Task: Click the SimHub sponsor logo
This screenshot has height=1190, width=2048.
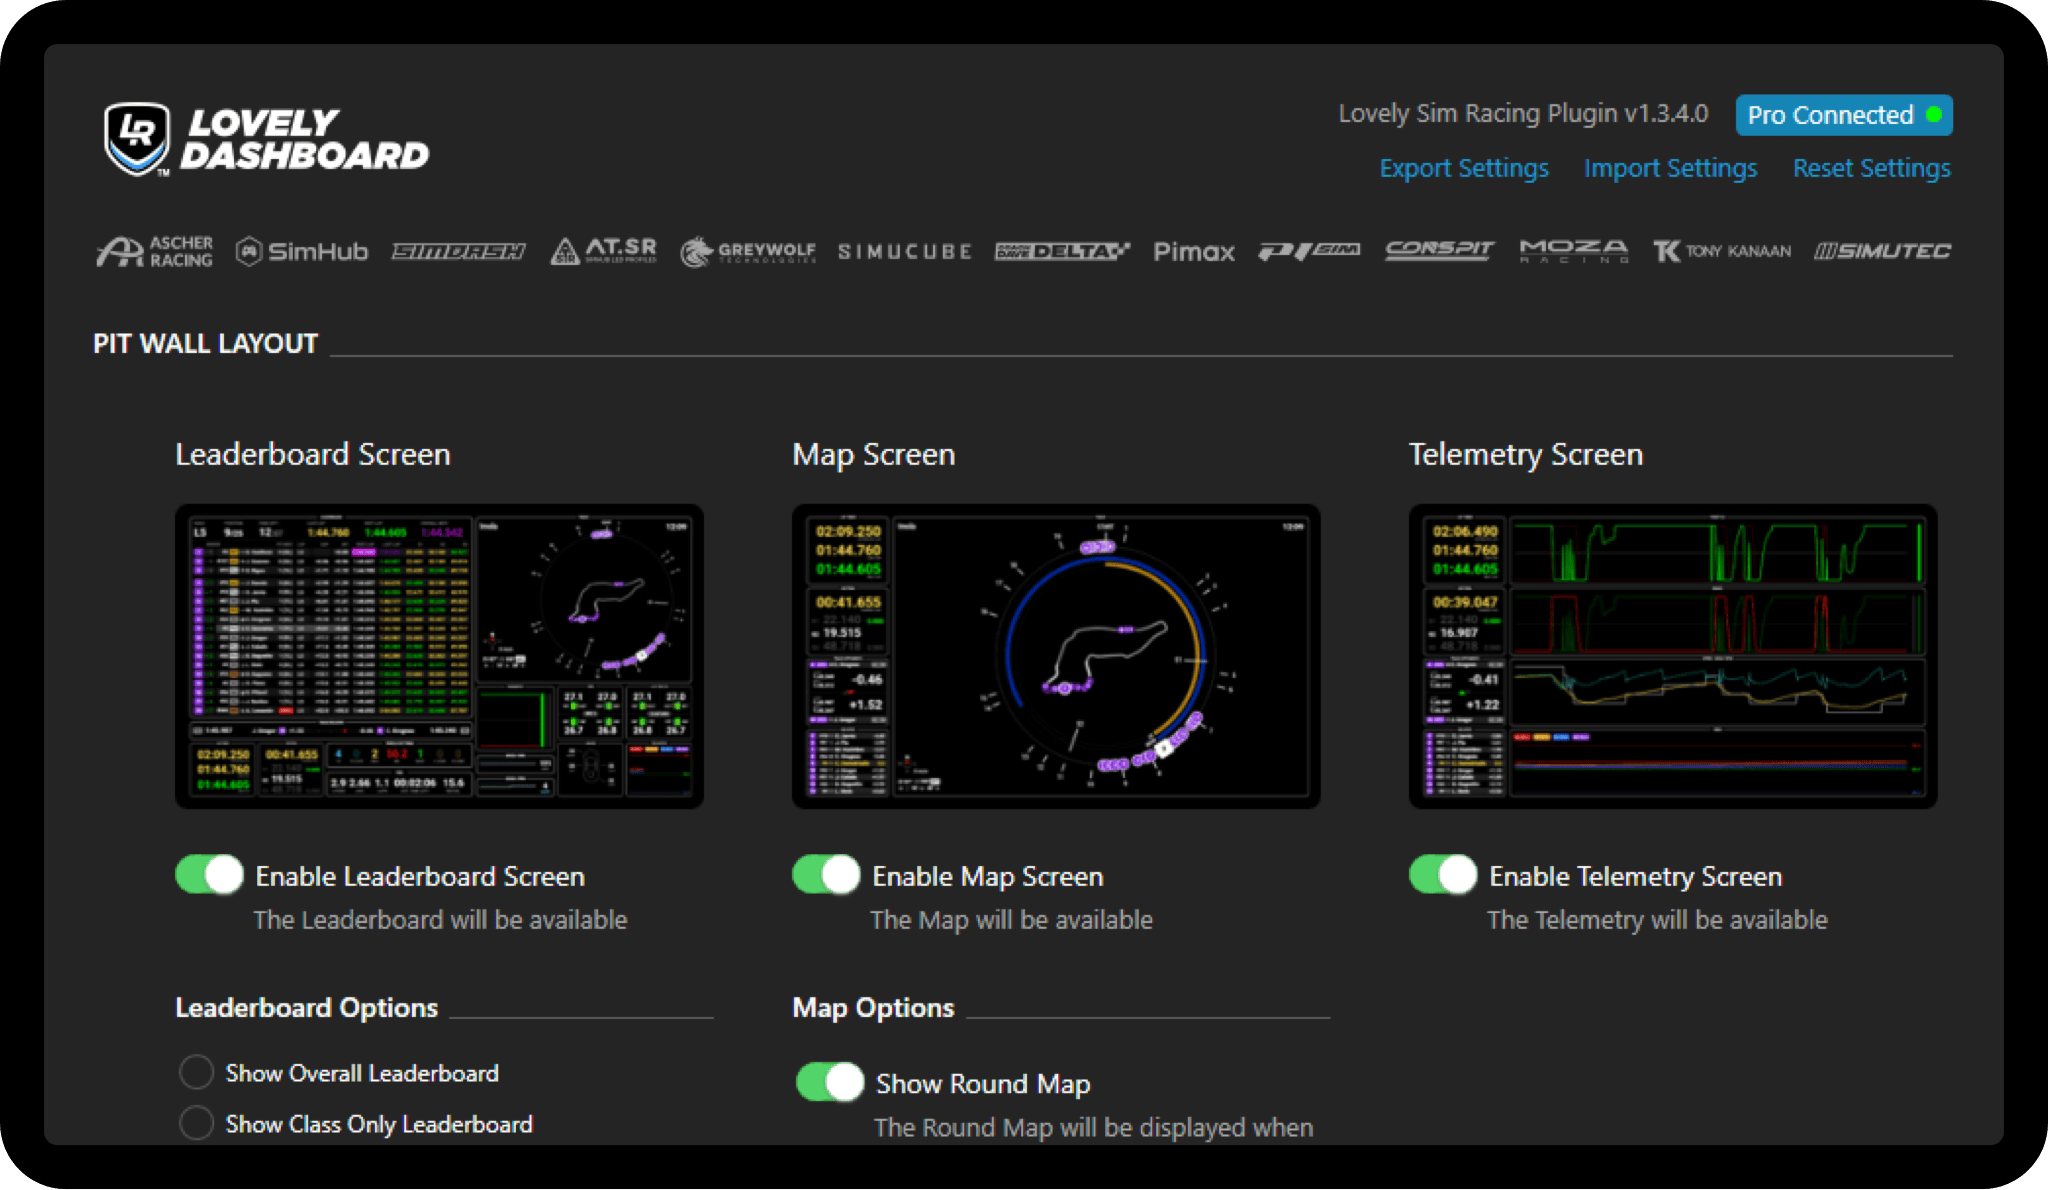Action: pos(302,251)
